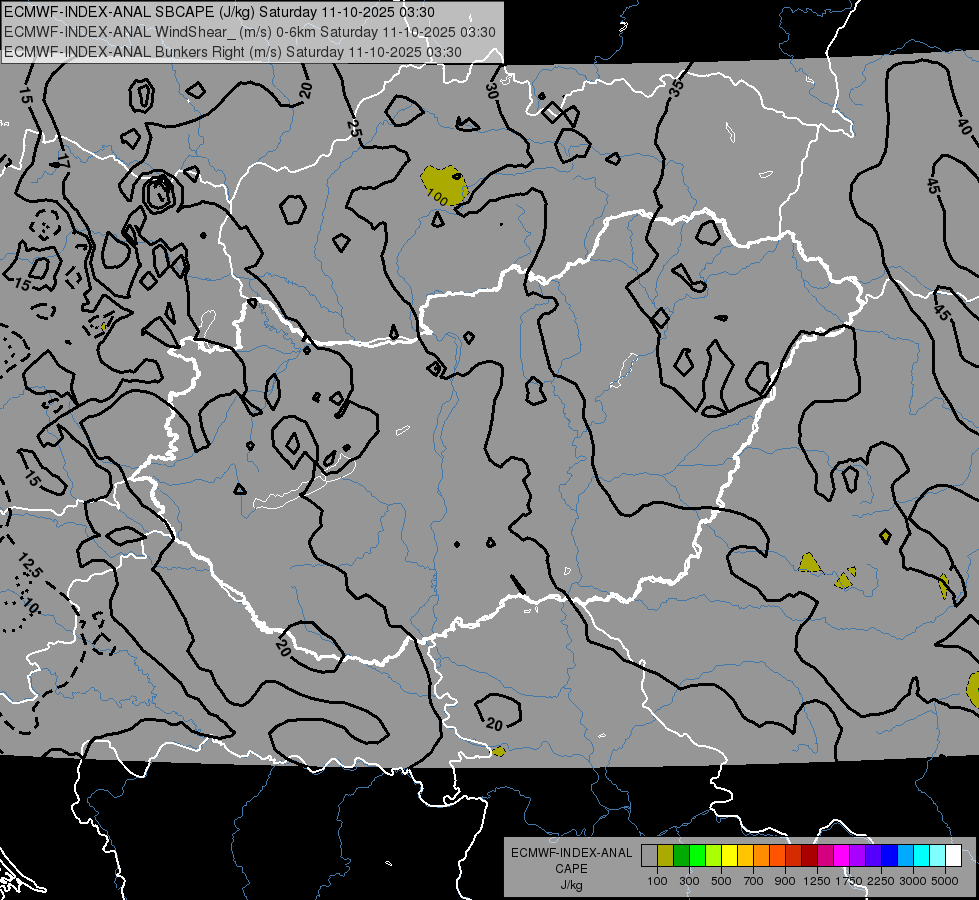This screenshot has width=979, height=900.
Task: Click the 30 contour label on the map
Action: coord(491,91)
